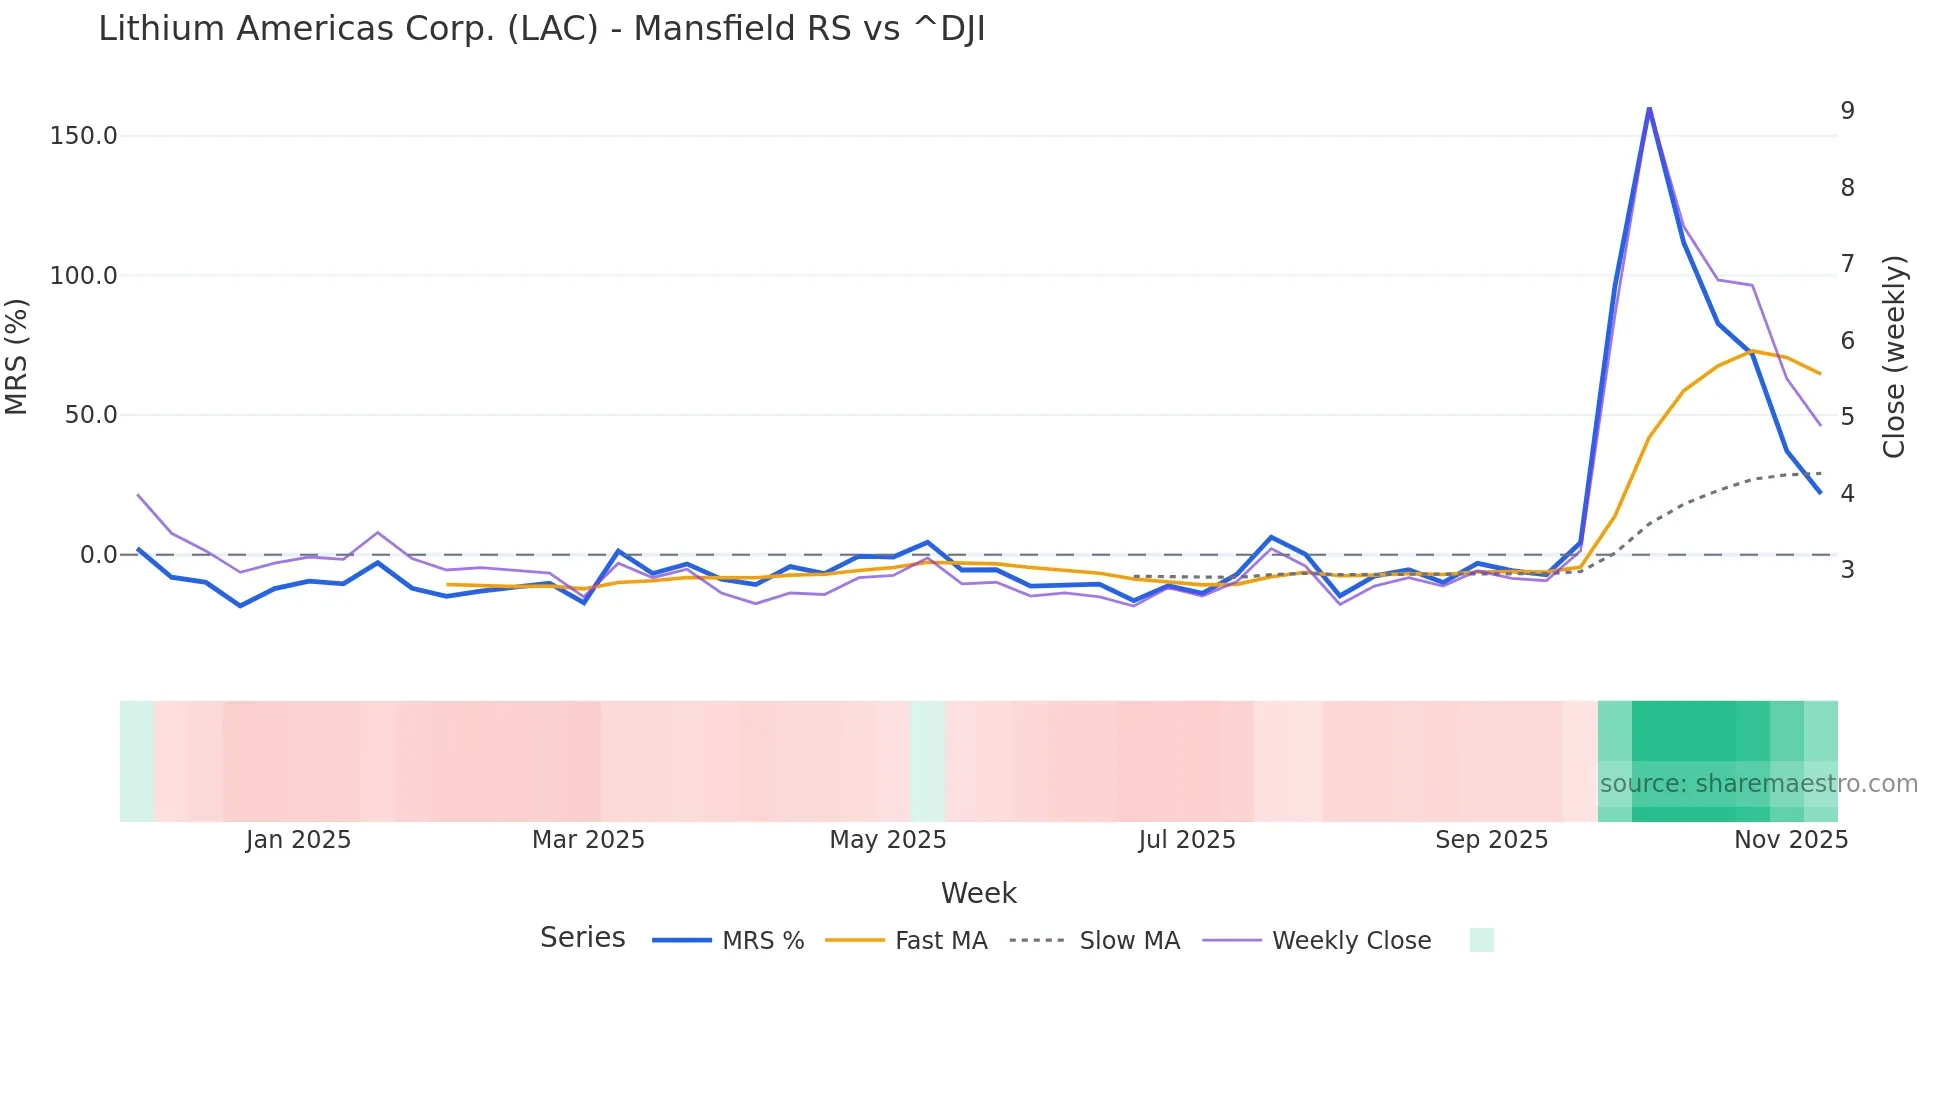
Task: Click the MRS peak point near 160
Action: [x=1649, y=108]
